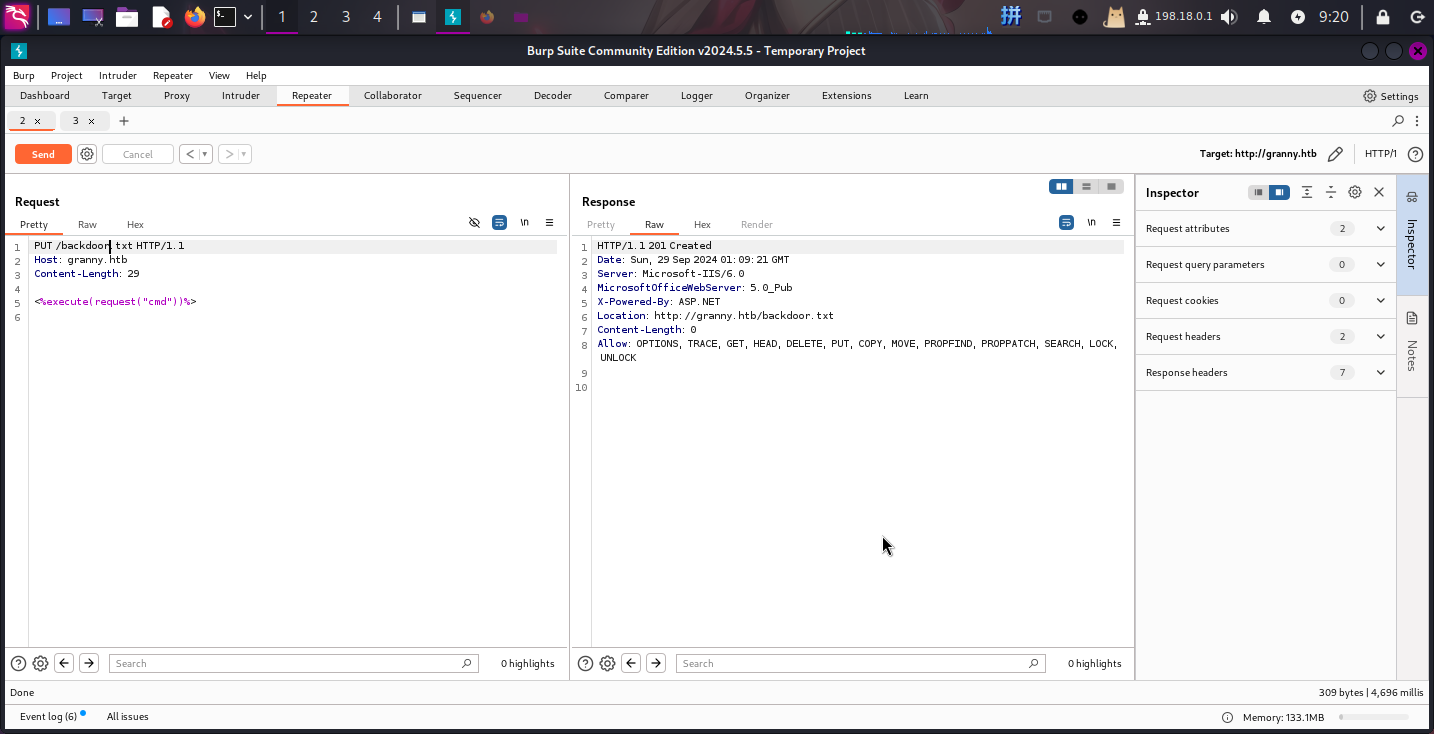This screenshot has width=1434, height=734.
Task: Open All issues in status bar
Action: (128, 717)
